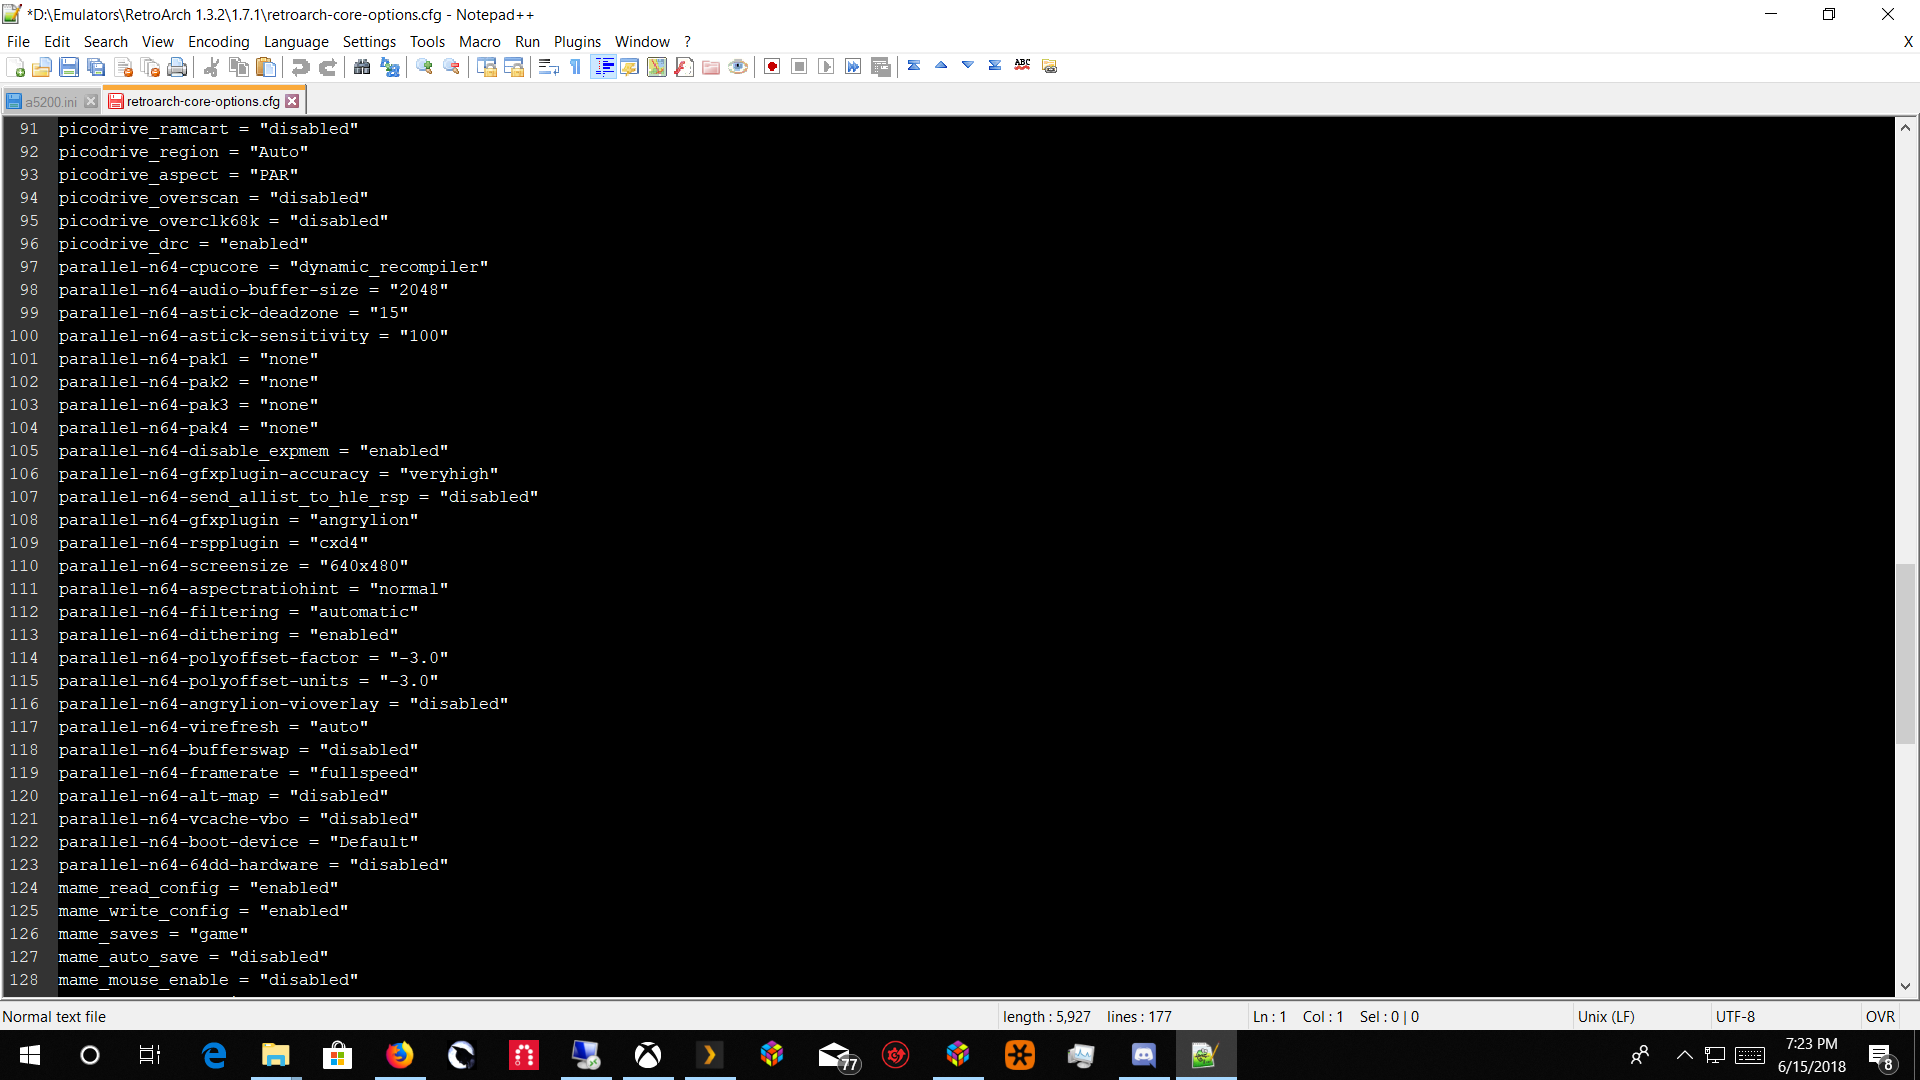The image size is (1920, 1080).
Task: Click the user defined language icon
Action: 629,67
